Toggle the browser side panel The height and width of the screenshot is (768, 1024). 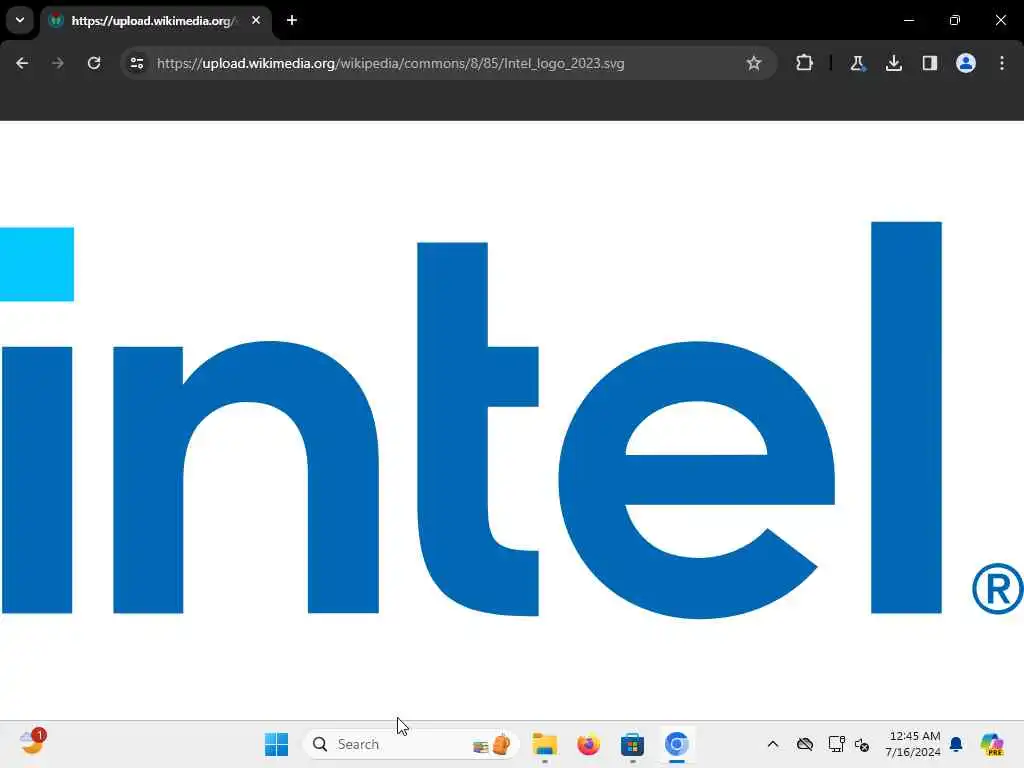point(929,63)
